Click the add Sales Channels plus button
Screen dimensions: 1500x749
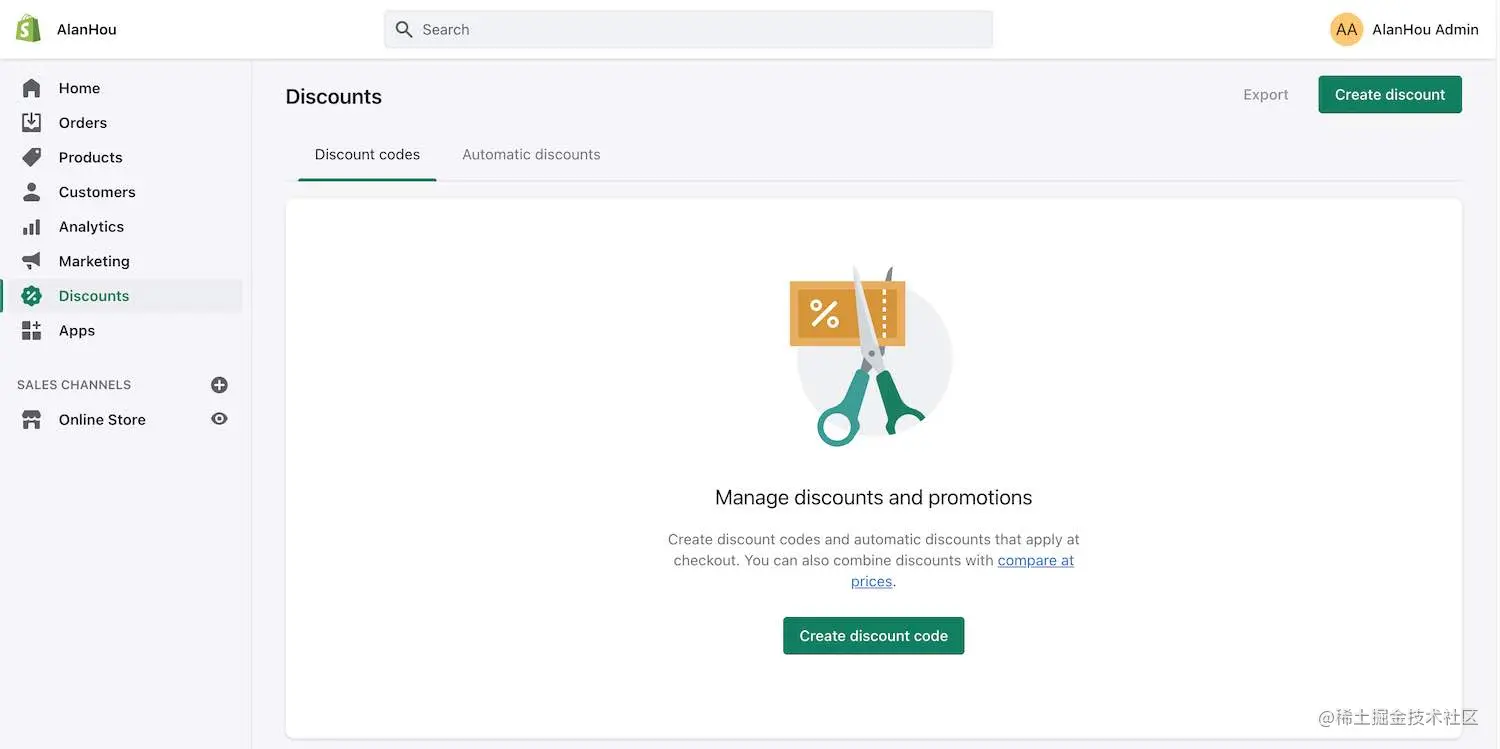coord(219,383)
